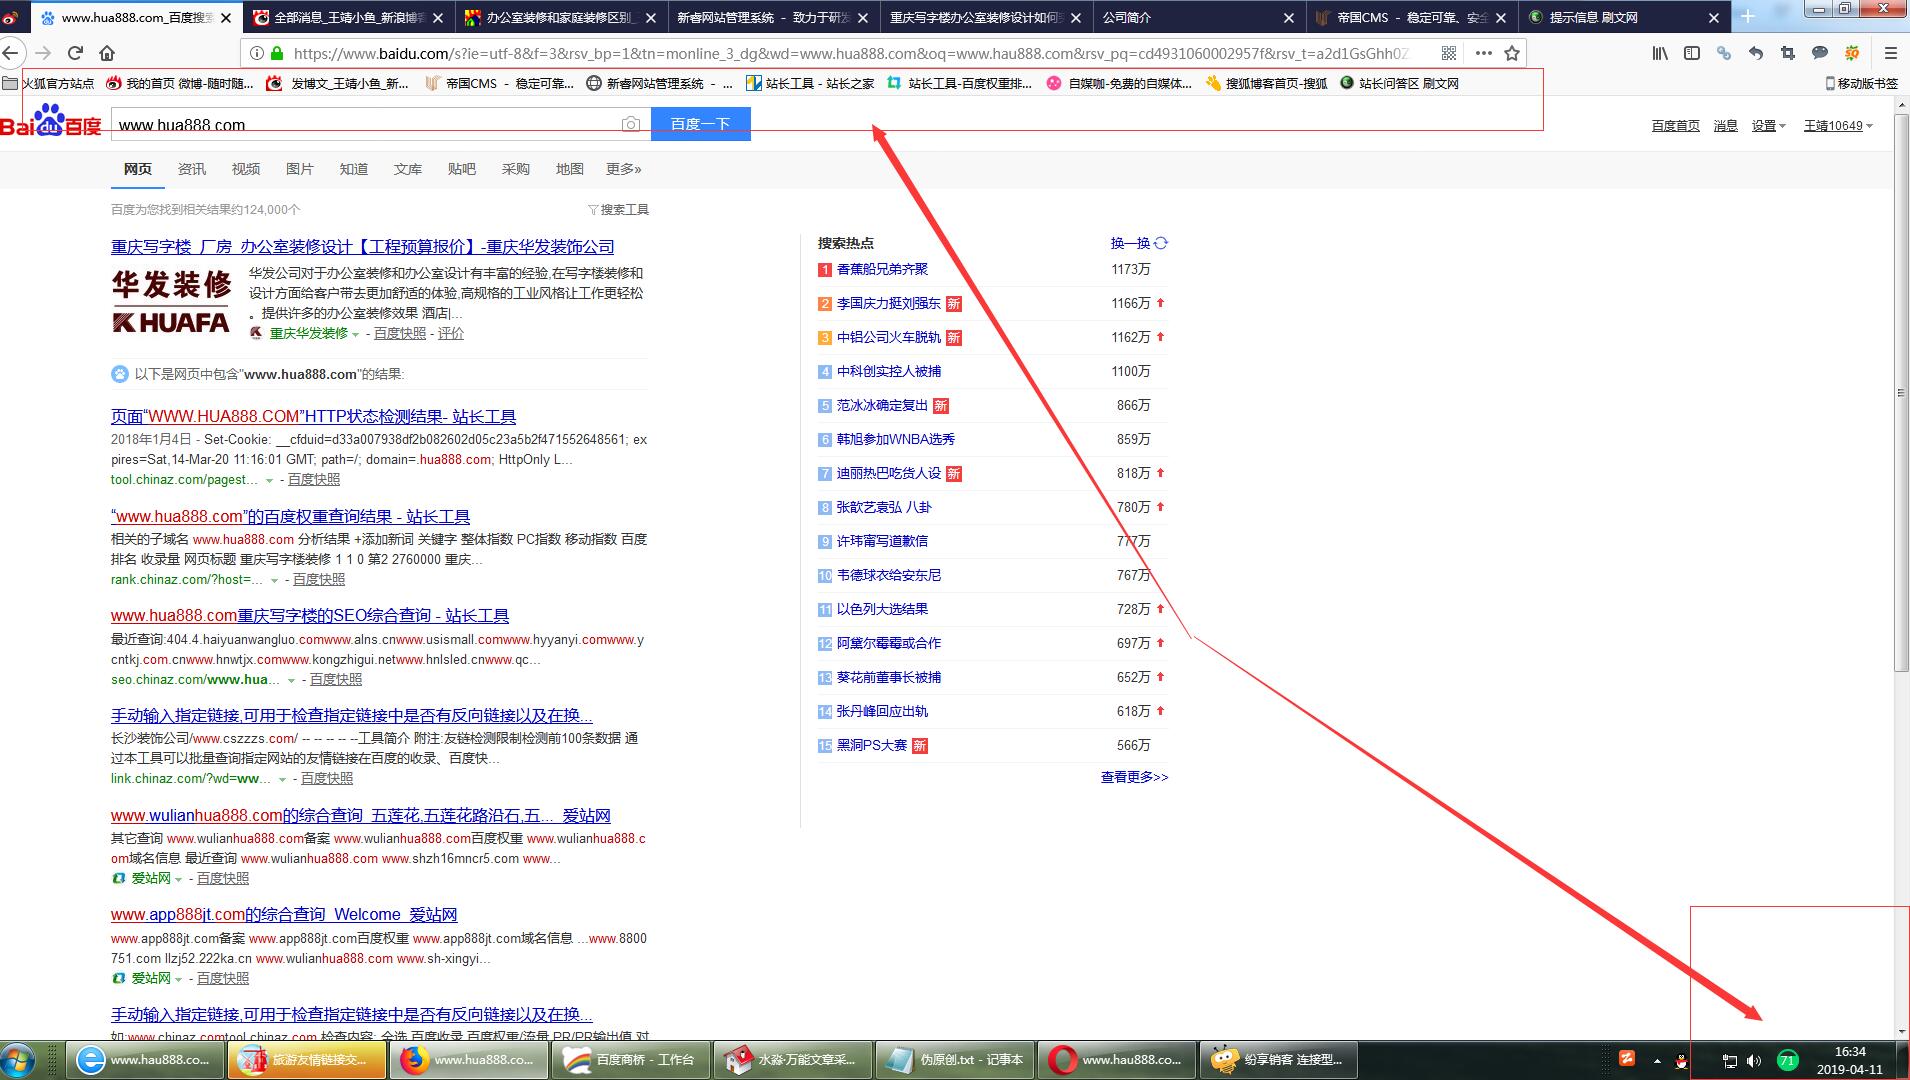Image resolution: width=1910 pixels, height=1080 pixels.
Task: Show the sidebar via toolbar icon
Action: (x=1692, y=53)
